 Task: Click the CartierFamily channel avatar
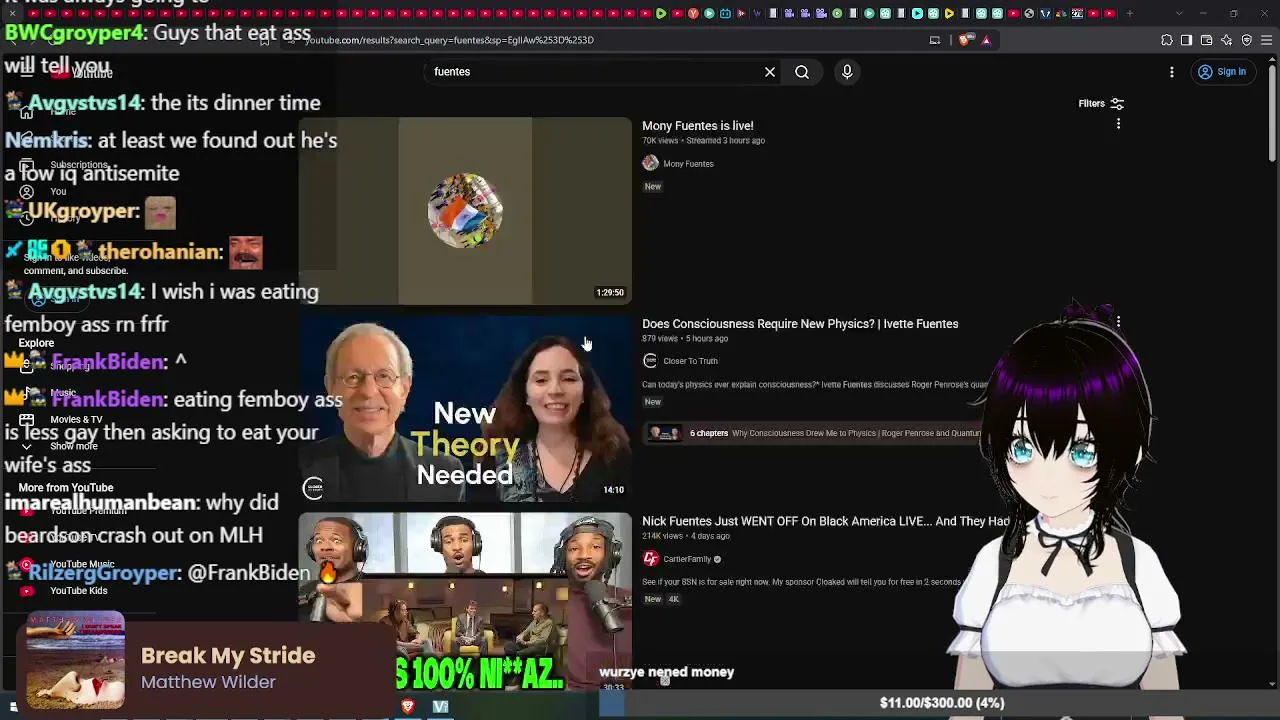pyautogui.click(x=651, y=559)
